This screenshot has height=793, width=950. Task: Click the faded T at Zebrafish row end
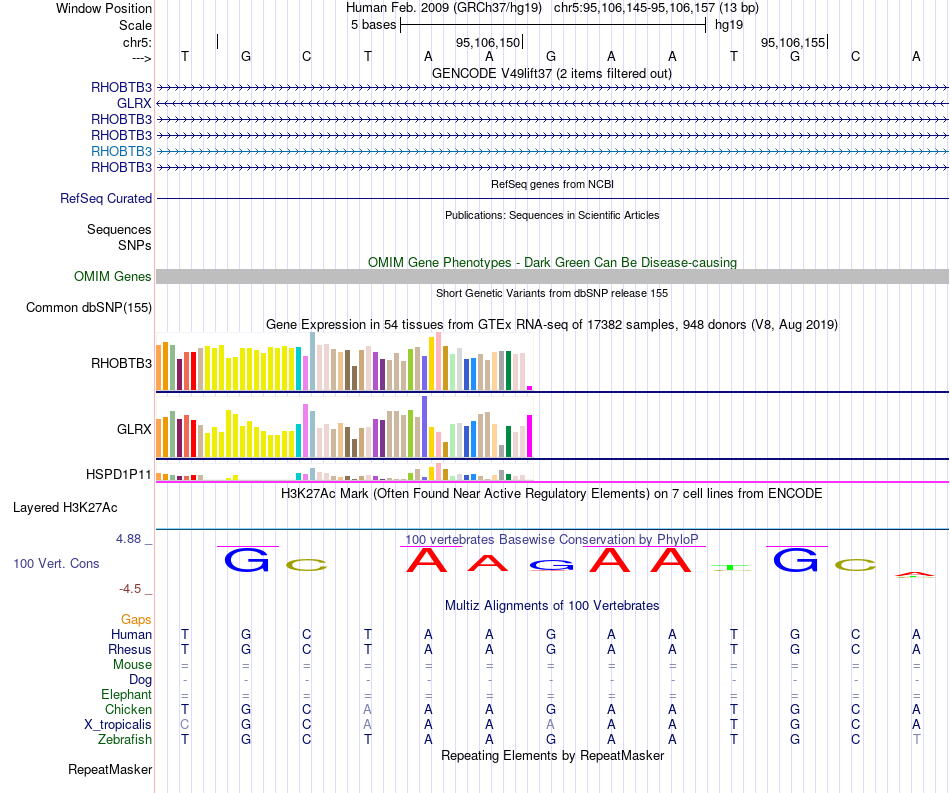(917, 740)
